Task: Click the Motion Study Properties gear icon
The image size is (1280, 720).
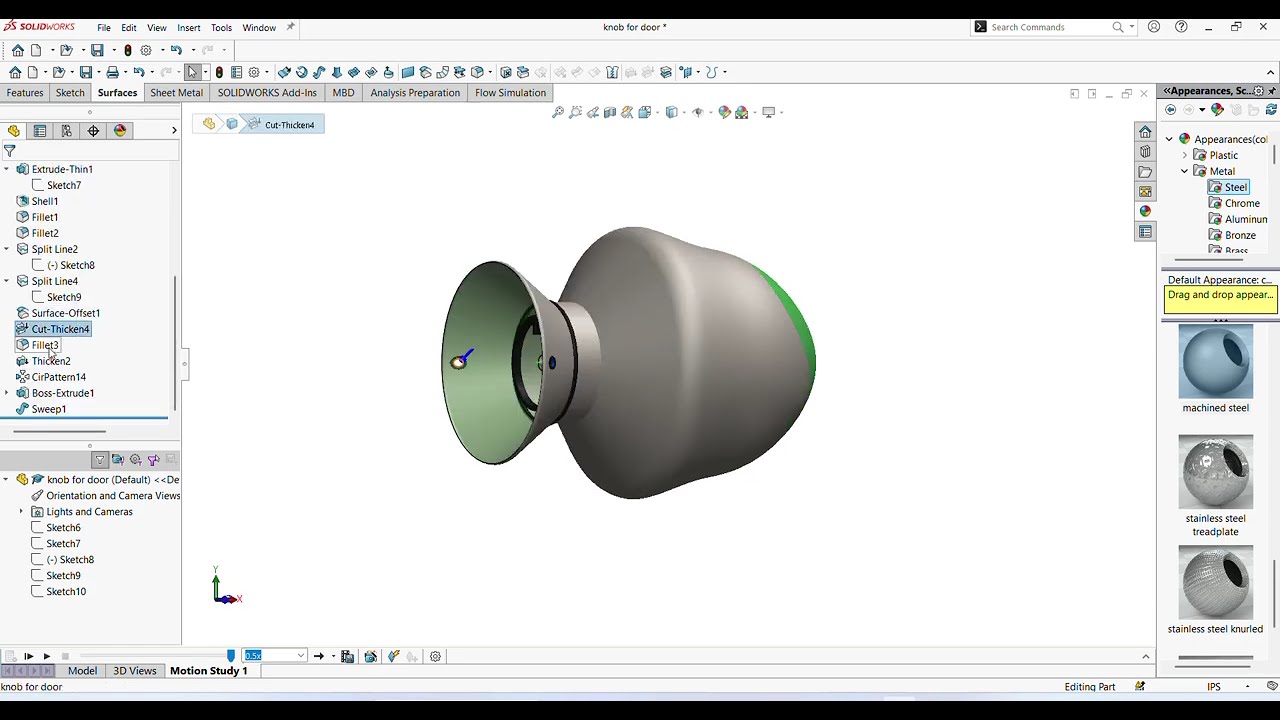Action: click(435, 656)
